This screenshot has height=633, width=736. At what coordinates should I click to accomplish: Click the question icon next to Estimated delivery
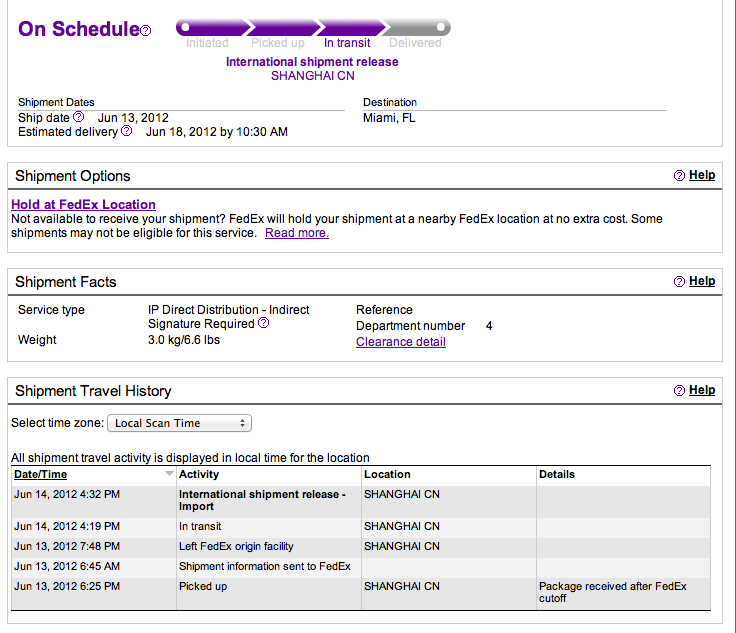126,130
